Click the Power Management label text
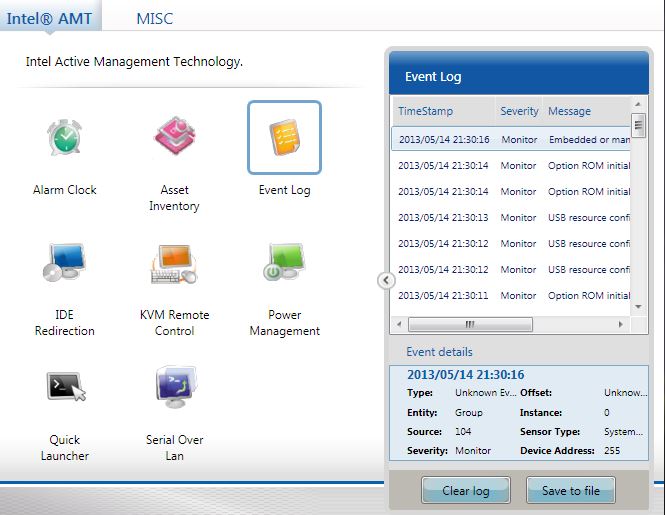The width and height of the screenshot is (665, 515). [285, 323]
